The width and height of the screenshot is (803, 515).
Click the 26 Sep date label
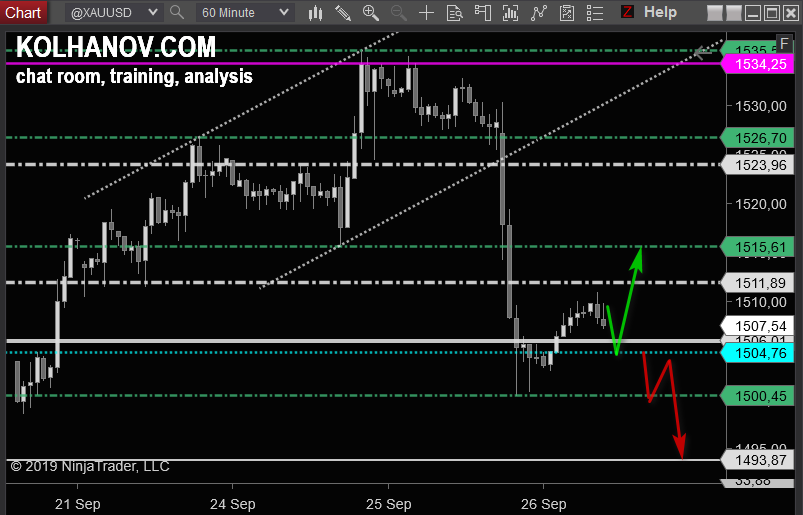(x=543, y=504)
